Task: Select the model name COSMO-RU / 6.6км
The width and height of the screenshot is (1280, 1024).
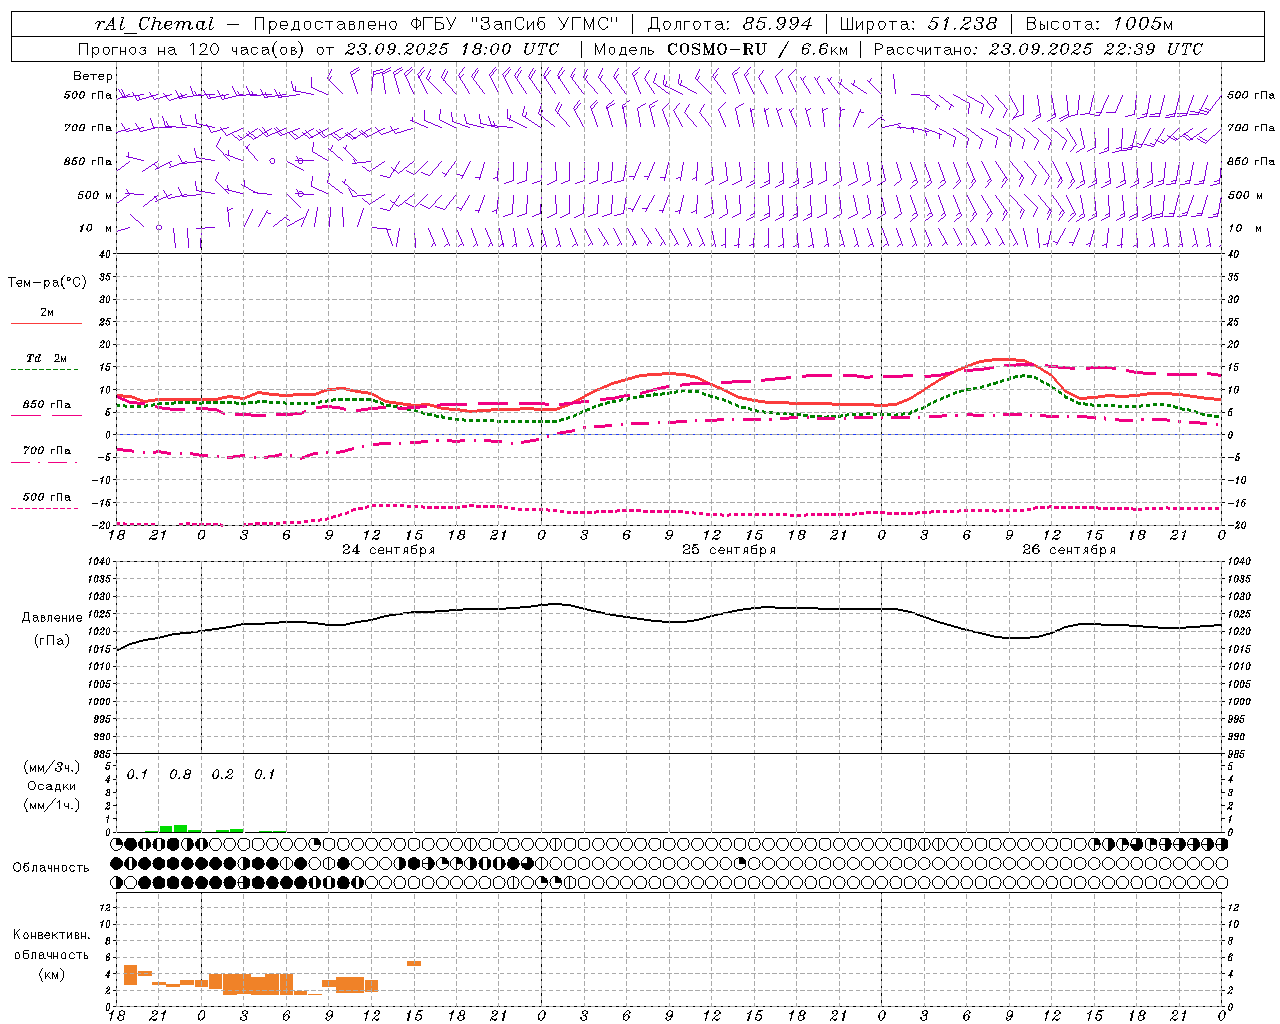Action: pyautogui.click(x=758, y=49)
